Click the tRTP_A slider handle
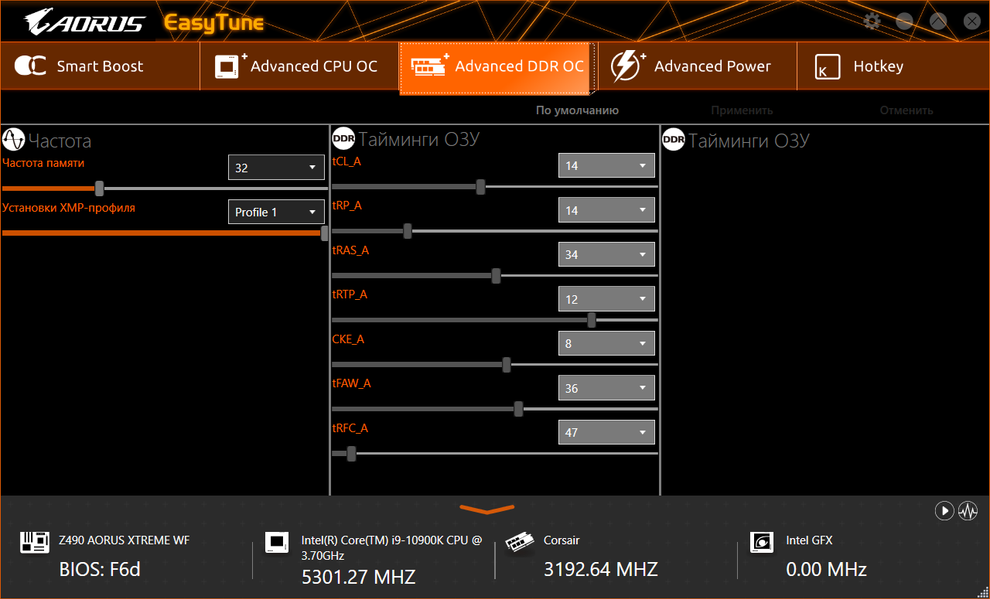The height and width of the screenshot is (599, 990). [592, 320]
